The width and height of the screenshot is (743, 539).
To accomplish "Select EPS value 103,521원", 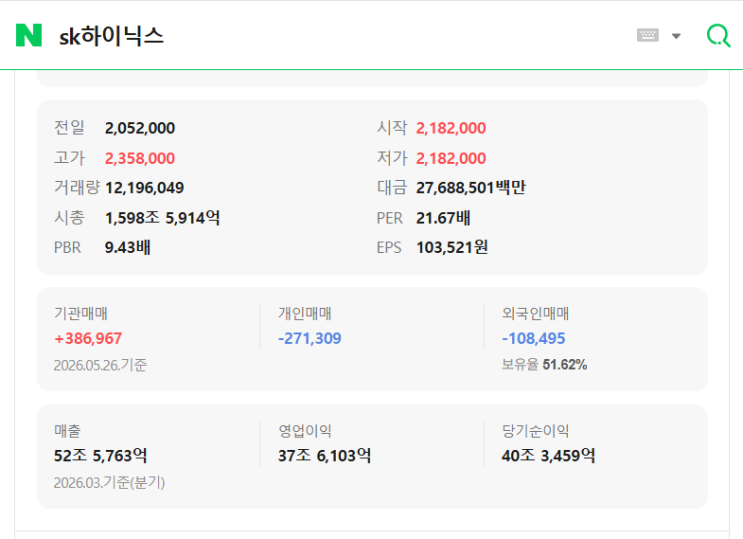I will pos(452,247).
